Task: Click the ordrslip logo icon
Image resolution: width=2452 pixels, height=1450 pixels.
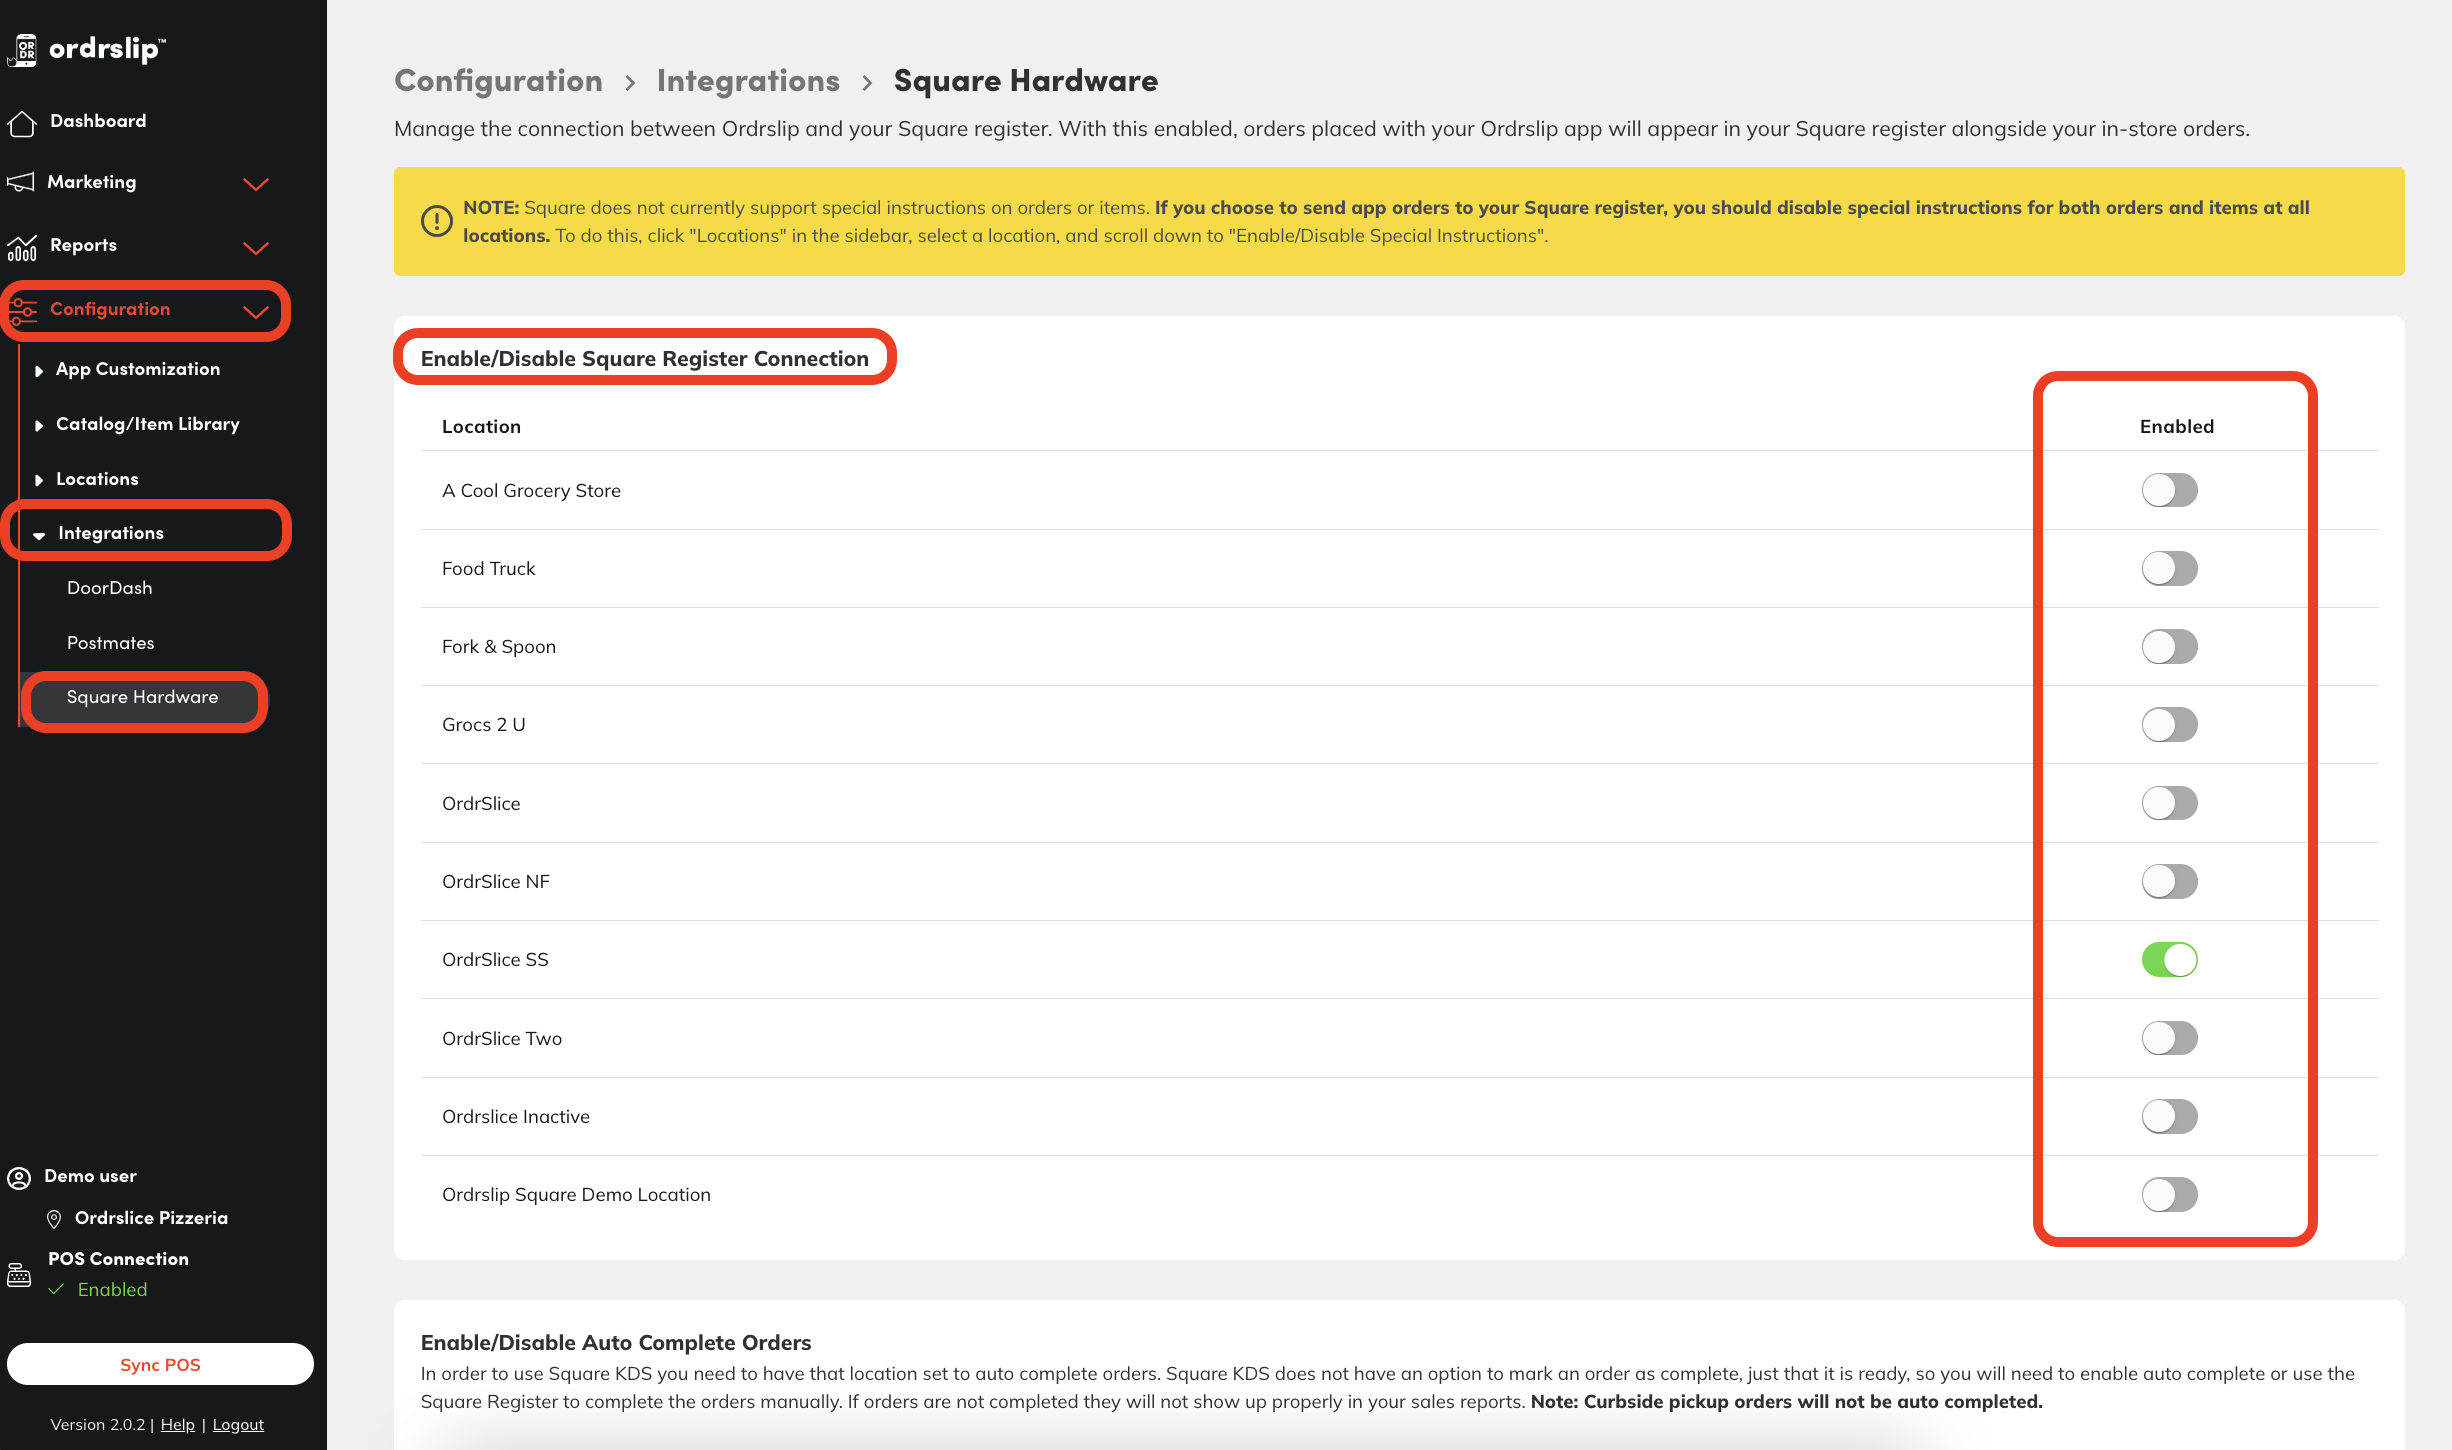Action: [24, 50]
